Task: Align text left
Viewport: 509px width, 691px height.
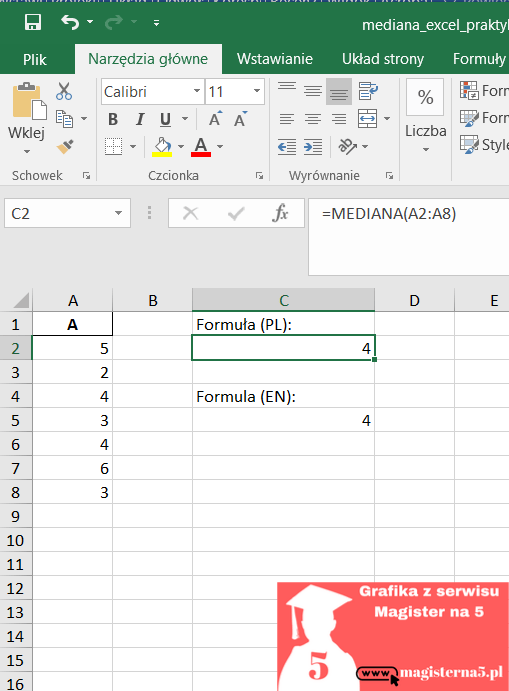Action: coord(287,119)
